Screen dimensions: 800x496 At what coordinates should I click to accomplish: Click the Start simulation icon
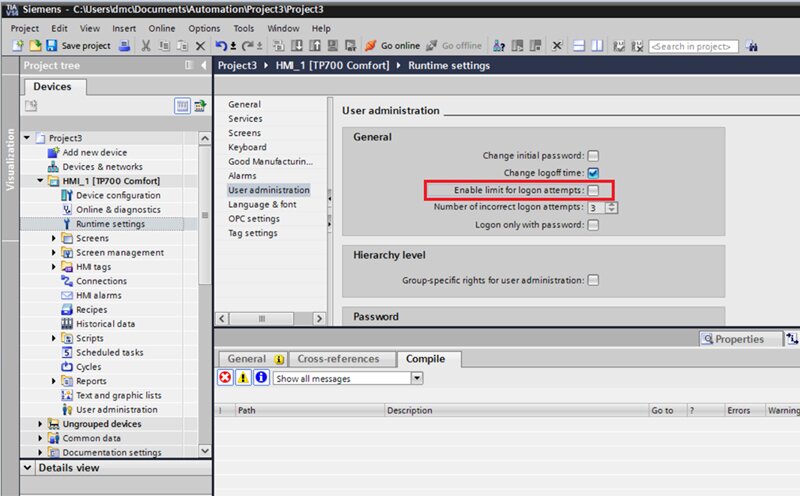(x=333, y=46)
